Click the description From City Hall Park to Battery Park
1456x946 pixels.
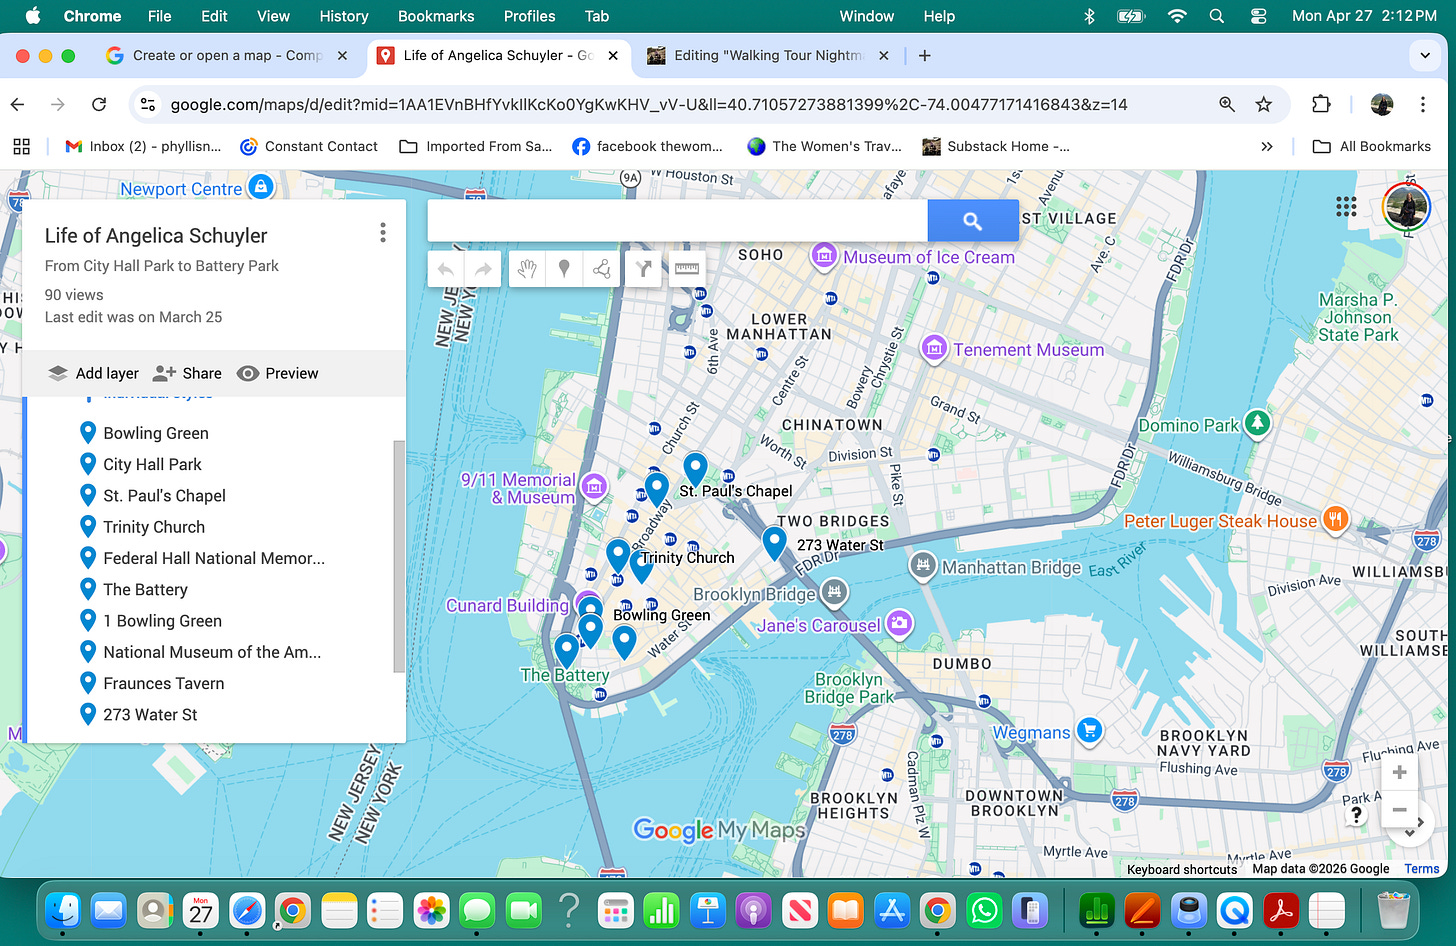(x=162, y=266)
